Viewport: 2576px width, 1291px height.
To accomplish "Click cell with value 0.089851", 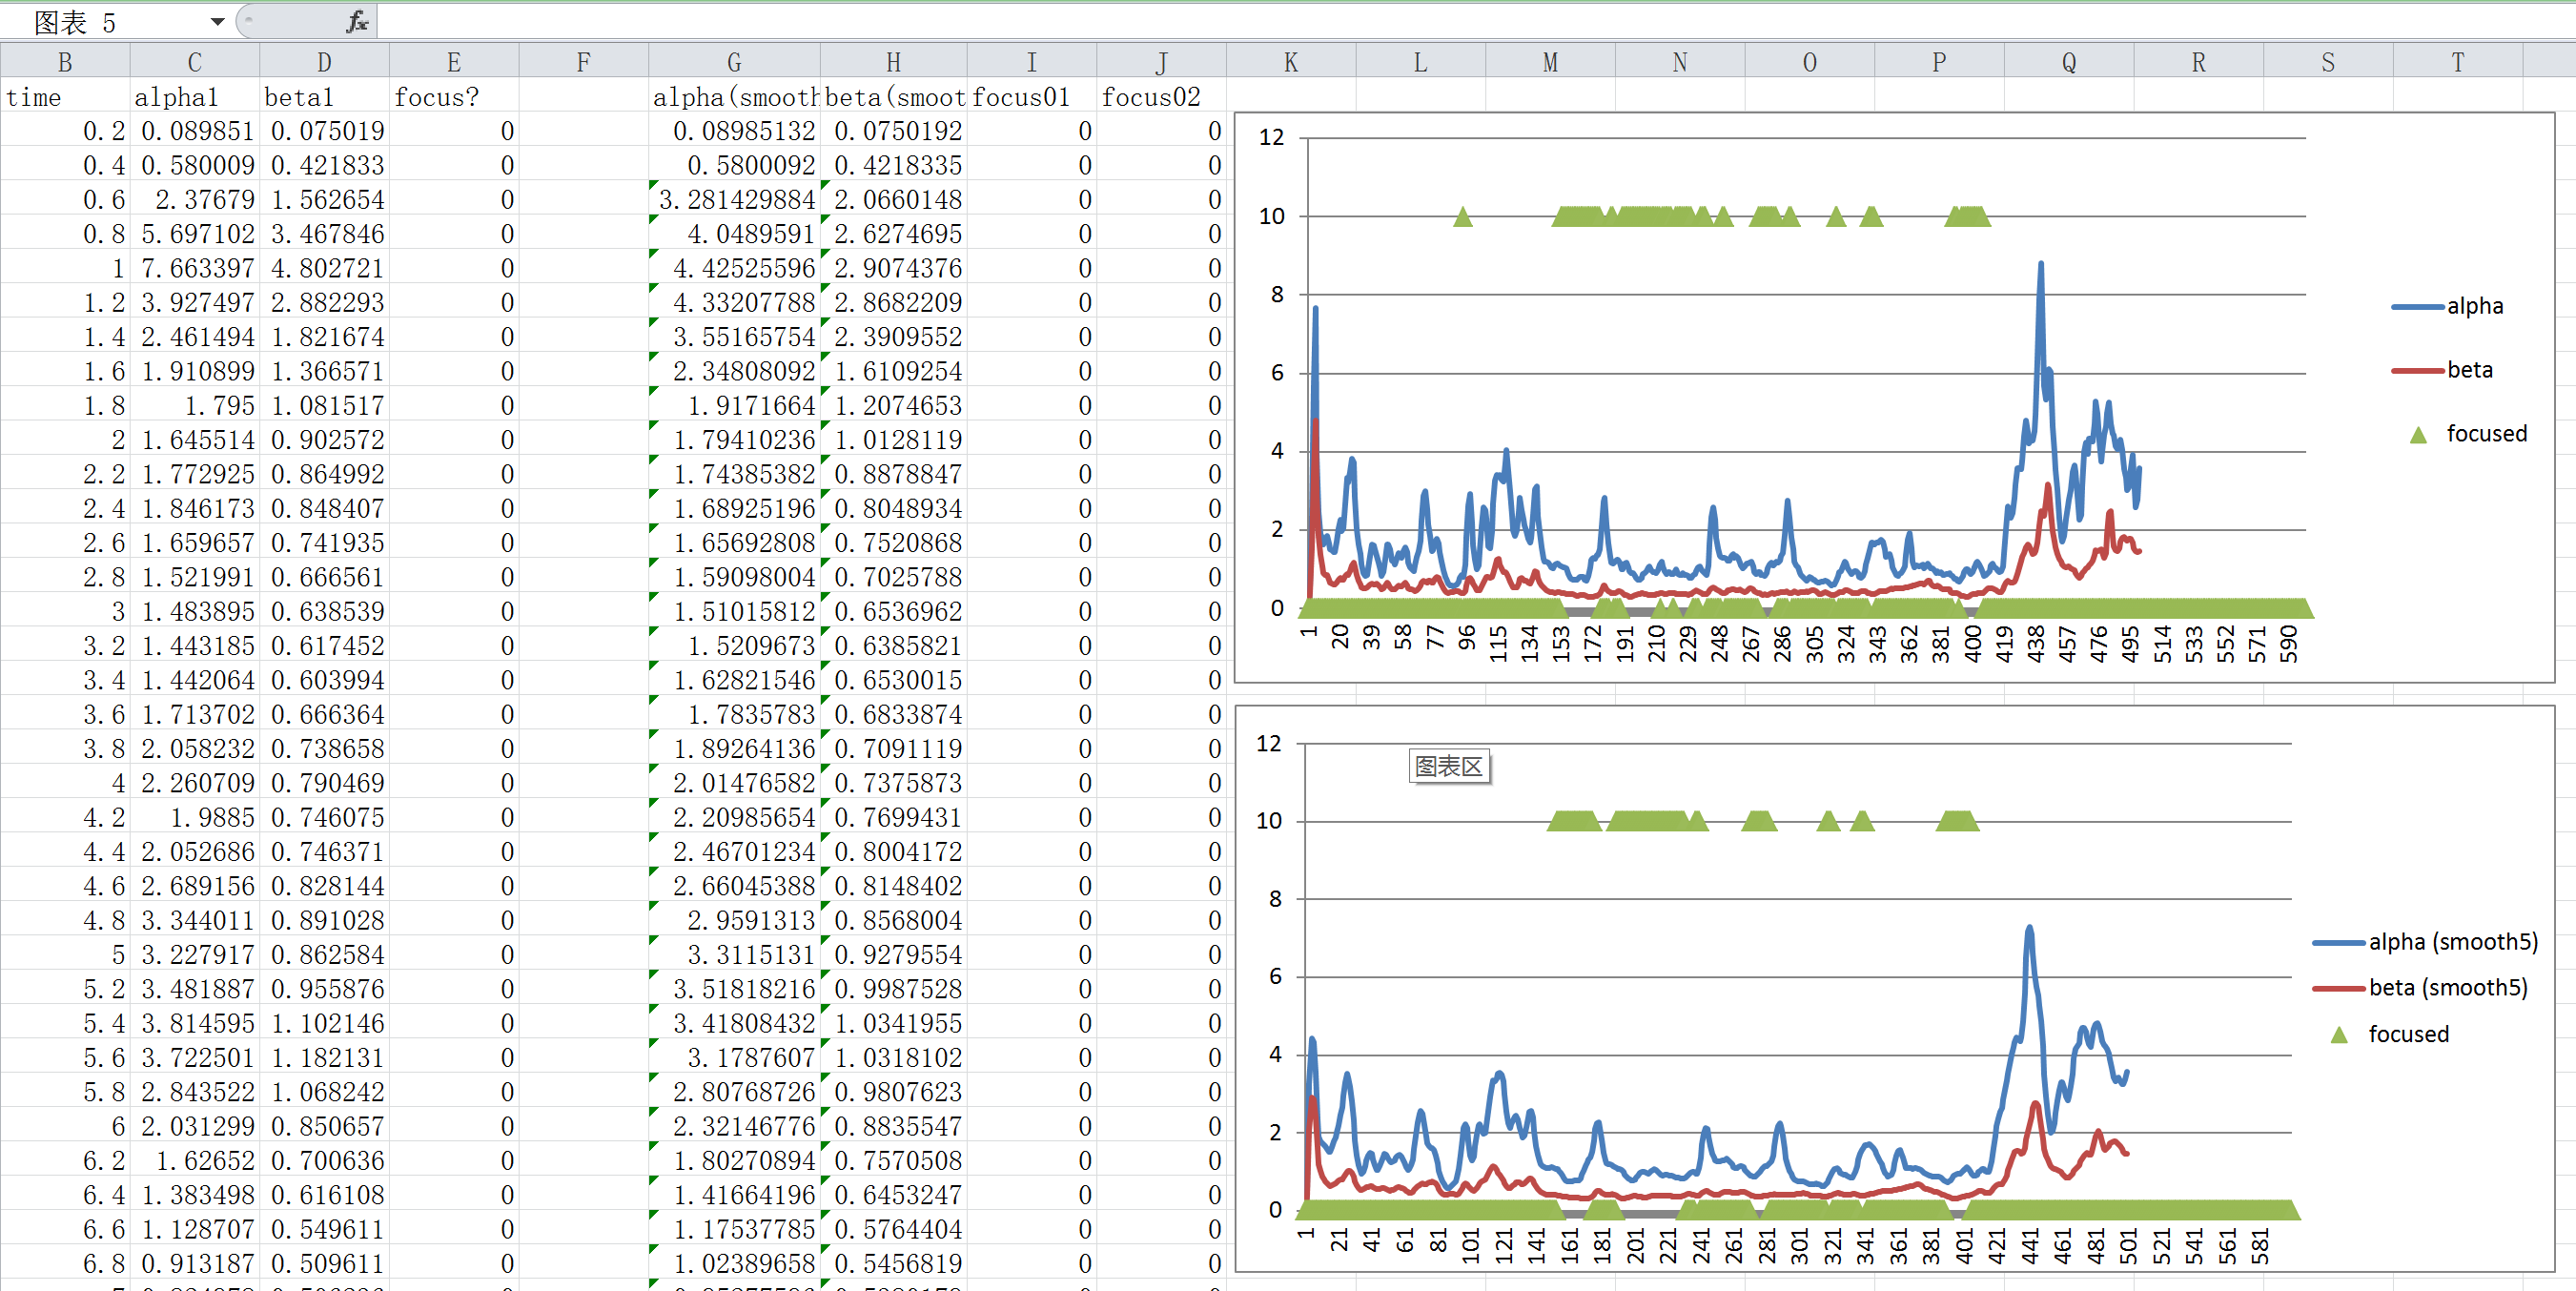I will [x=194, y=131].
